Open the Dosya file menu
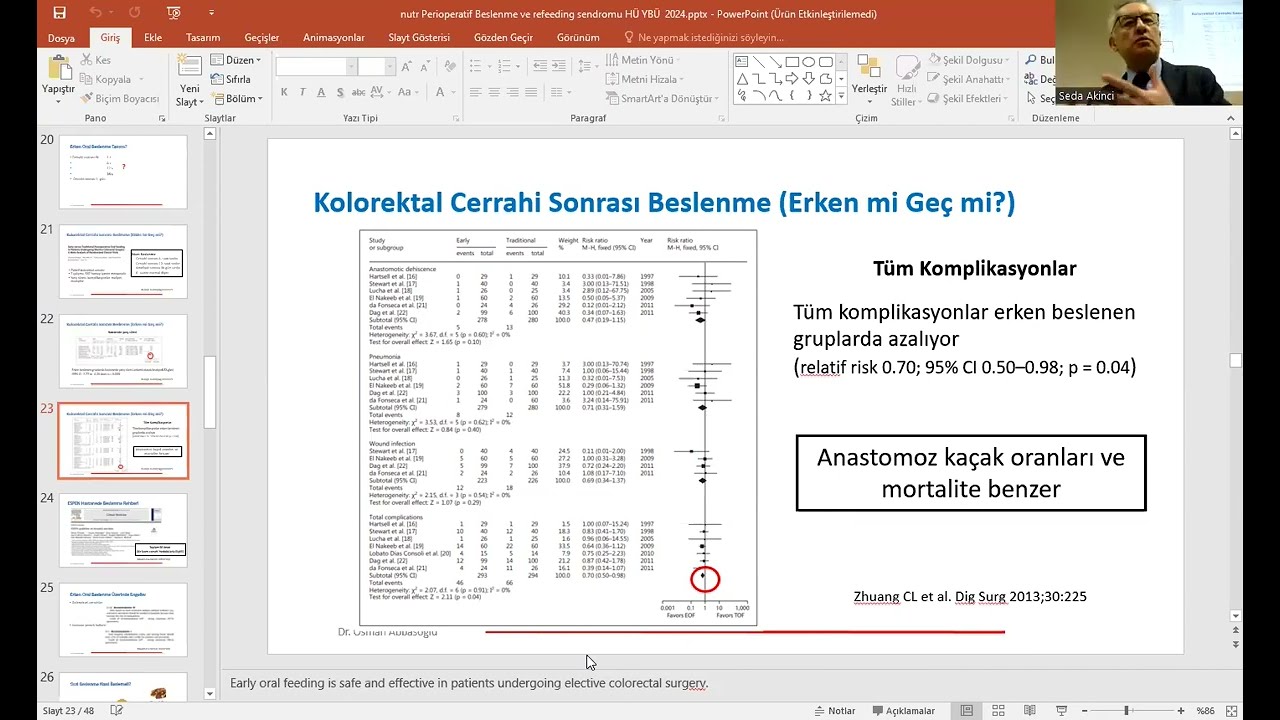 pyautogui.click(x=61, y=37)
